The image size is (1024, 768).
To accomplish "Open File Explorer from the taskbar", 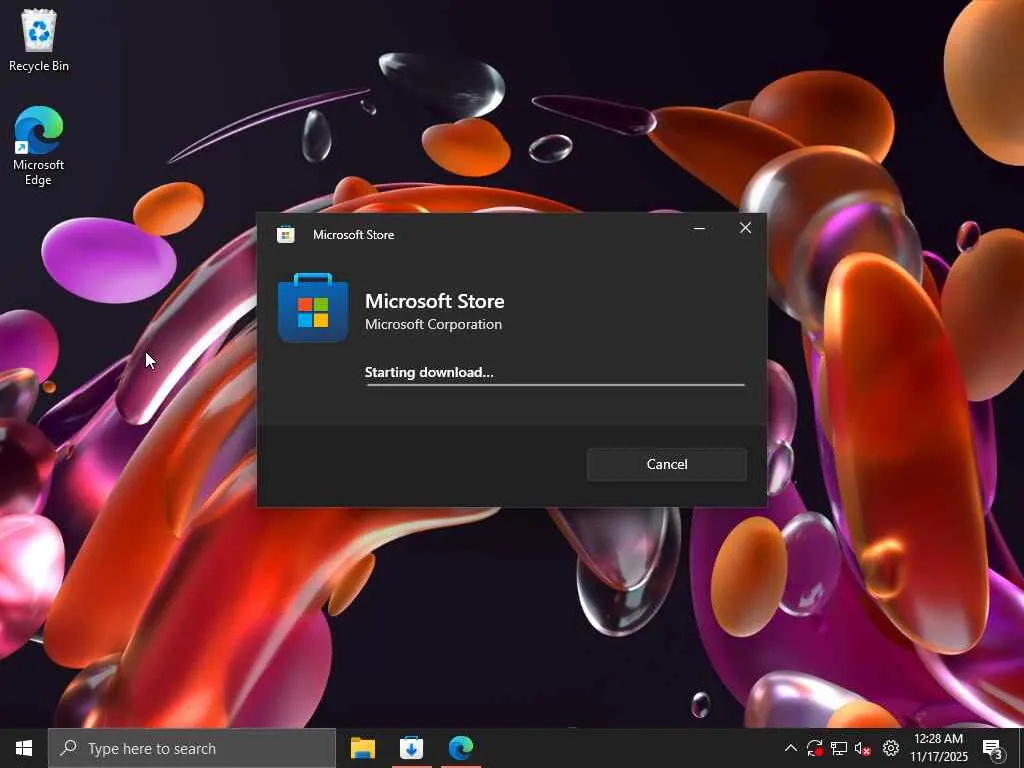I will pos(362,748).
